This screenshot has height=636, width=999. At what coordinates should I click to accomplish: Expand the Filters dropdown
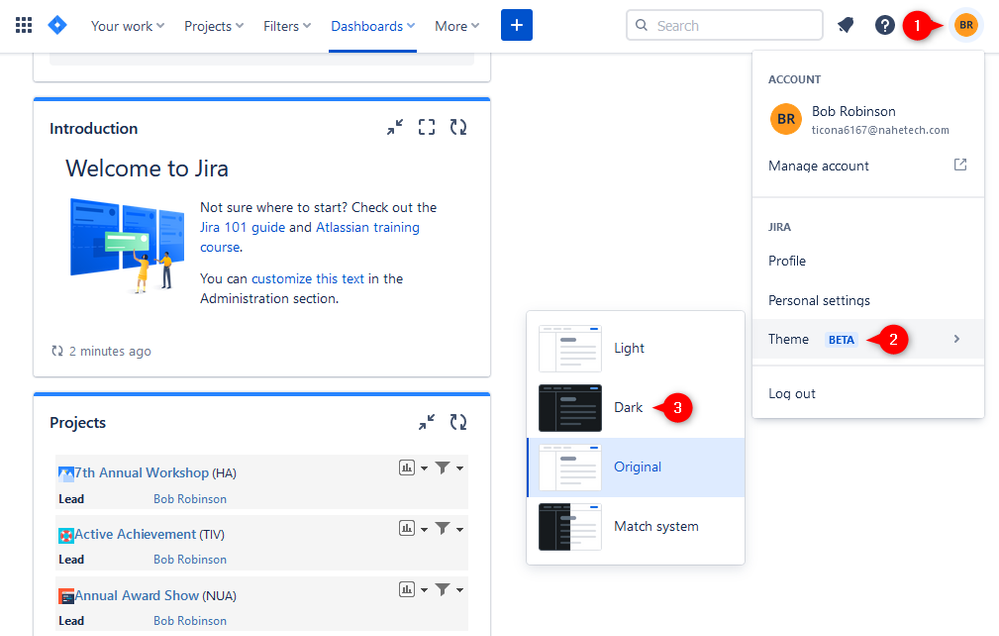287,26
